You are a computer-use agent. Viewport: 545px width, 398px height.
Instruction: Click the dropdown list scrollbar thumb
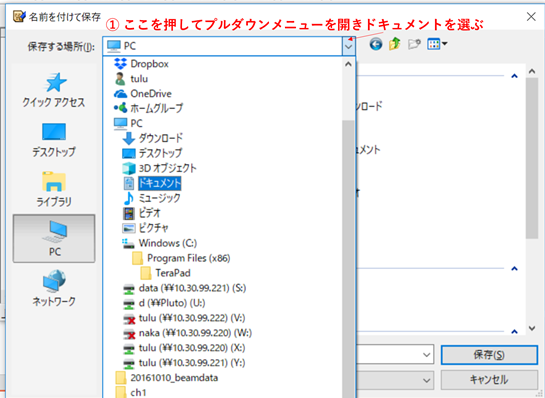348,259
